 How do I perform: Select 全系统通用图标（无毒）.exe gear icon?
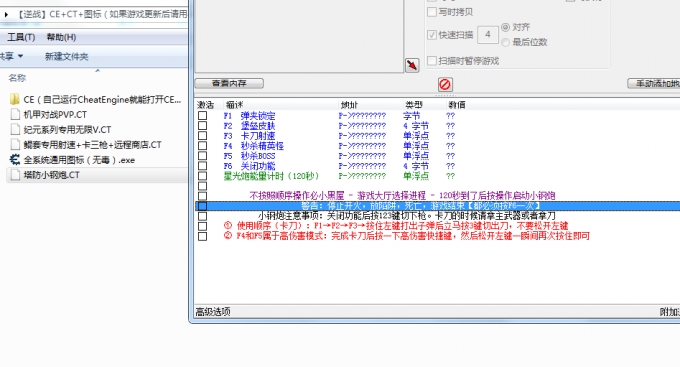[x=15, y=160]
